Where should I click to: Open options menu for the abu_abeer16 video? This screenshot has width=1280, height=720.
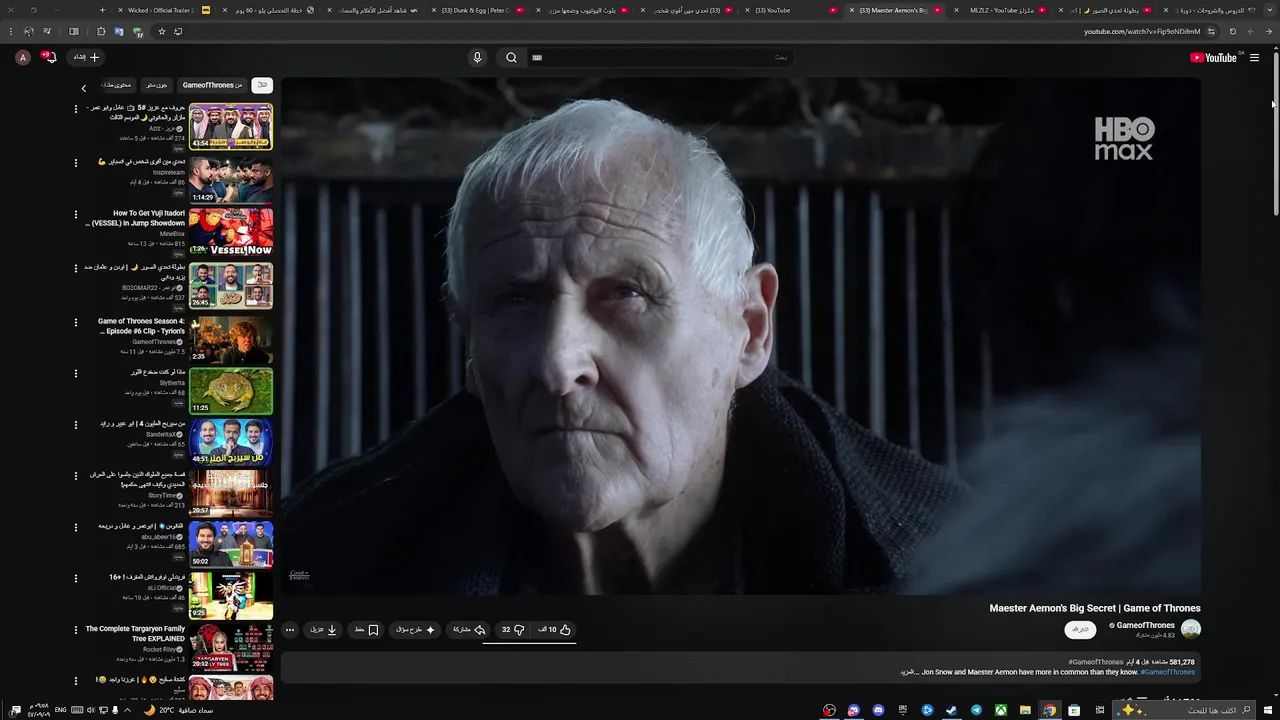point(76,527)
